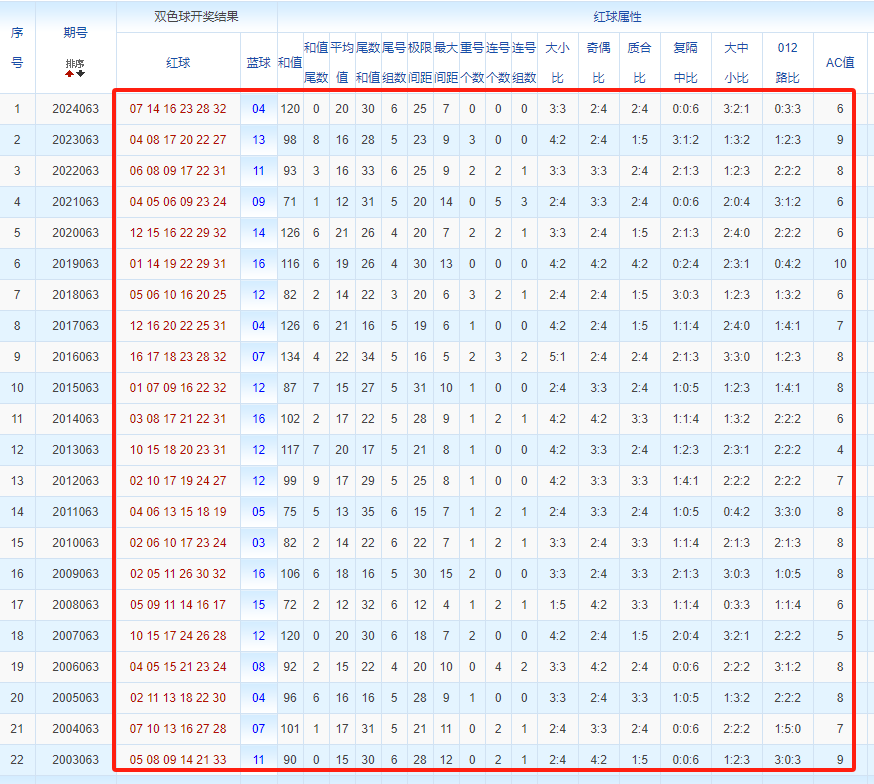
Task: Select period 2019063
Action: 75,264
